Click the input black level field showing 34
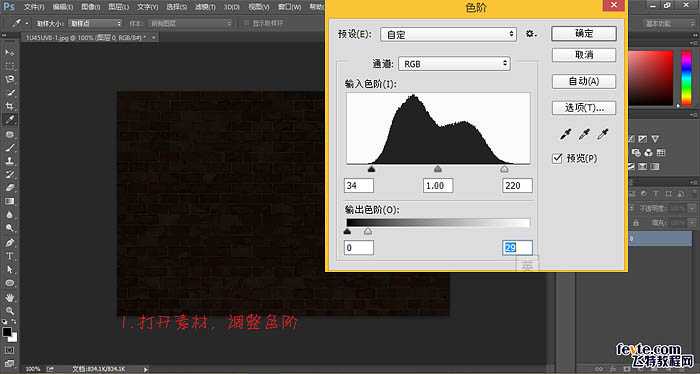700x374 pixels. click(359, 186)
